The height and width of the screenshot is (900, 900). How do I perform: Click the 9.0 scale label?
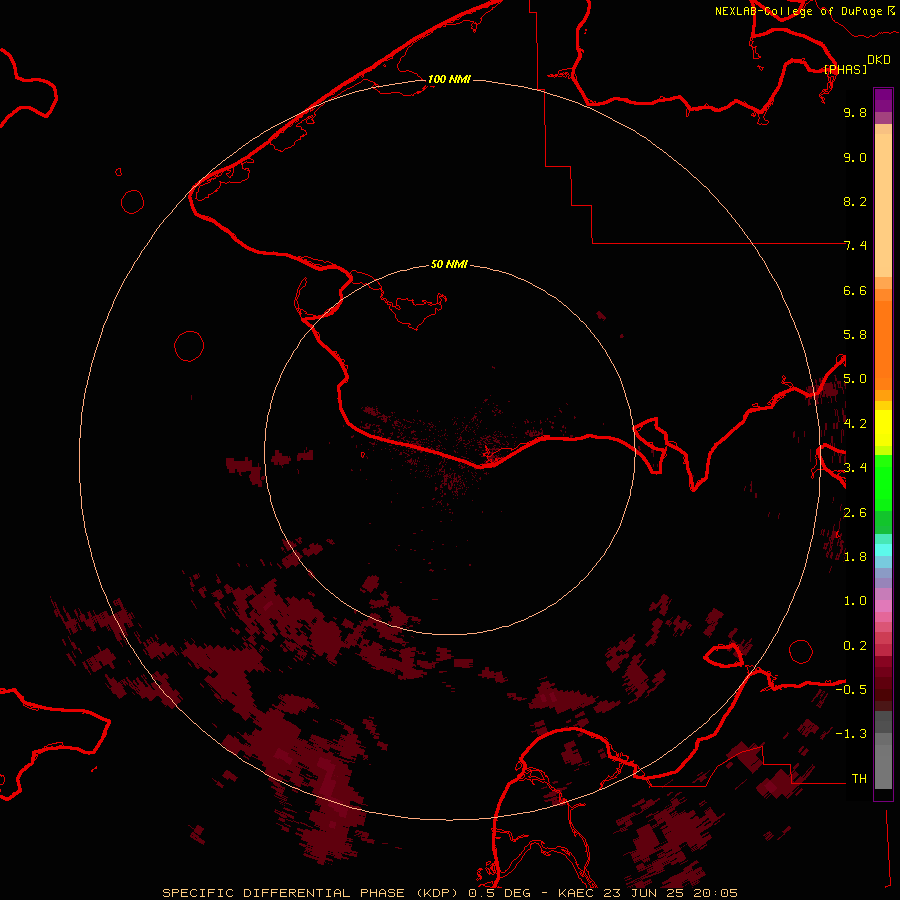[x=855, y=157]
